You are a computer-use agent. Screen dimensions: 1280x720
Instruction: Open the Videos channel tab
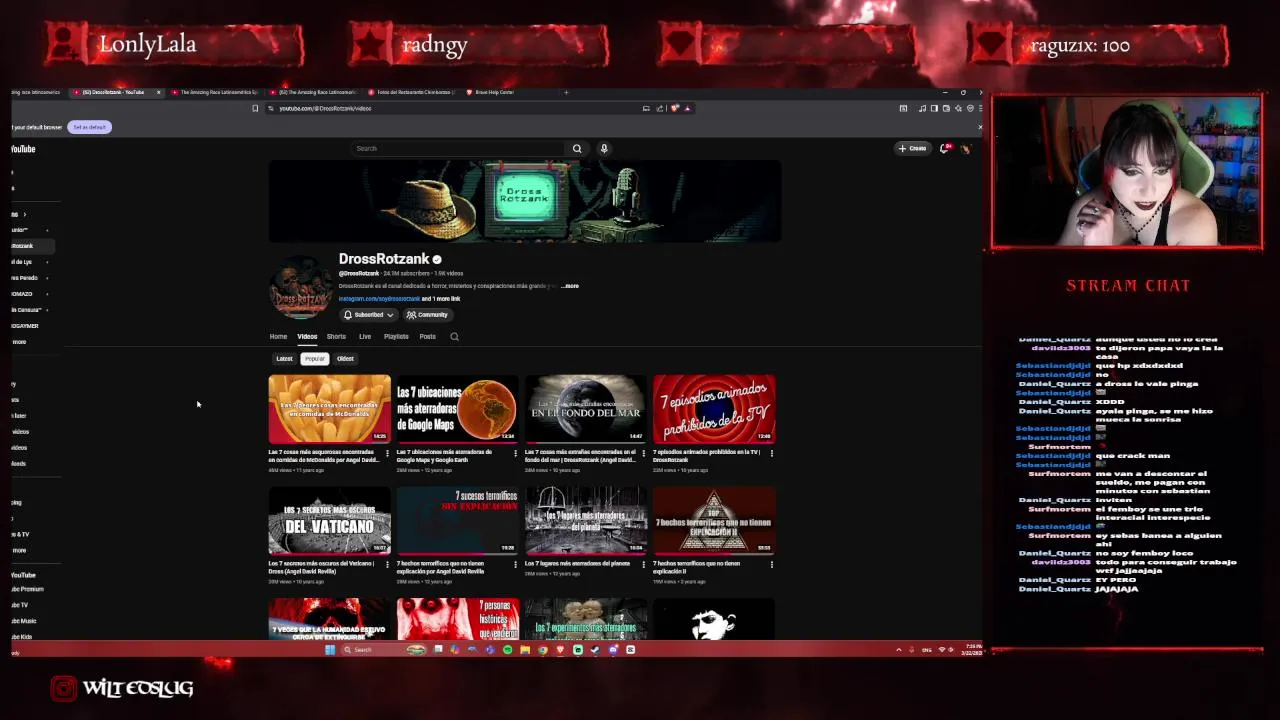coord(307,336)
